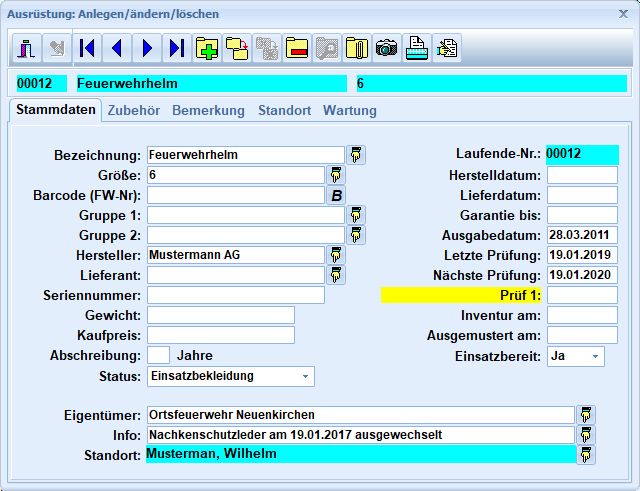Viewport: 640px width, 491px height.
Task: Click the Standort value Musterman, Wilhelm
Action: point(361,454)
